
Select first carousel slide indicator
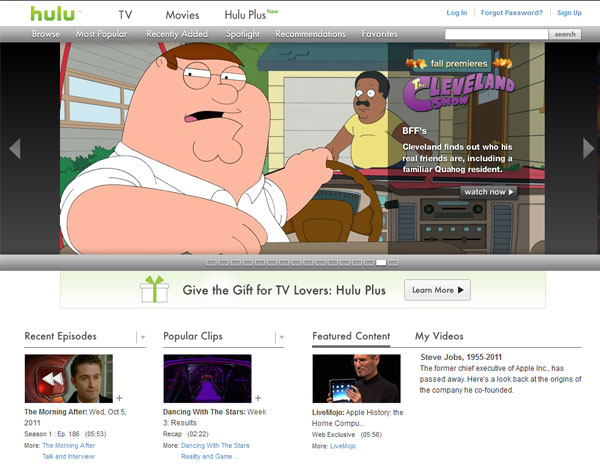point(211,263)
